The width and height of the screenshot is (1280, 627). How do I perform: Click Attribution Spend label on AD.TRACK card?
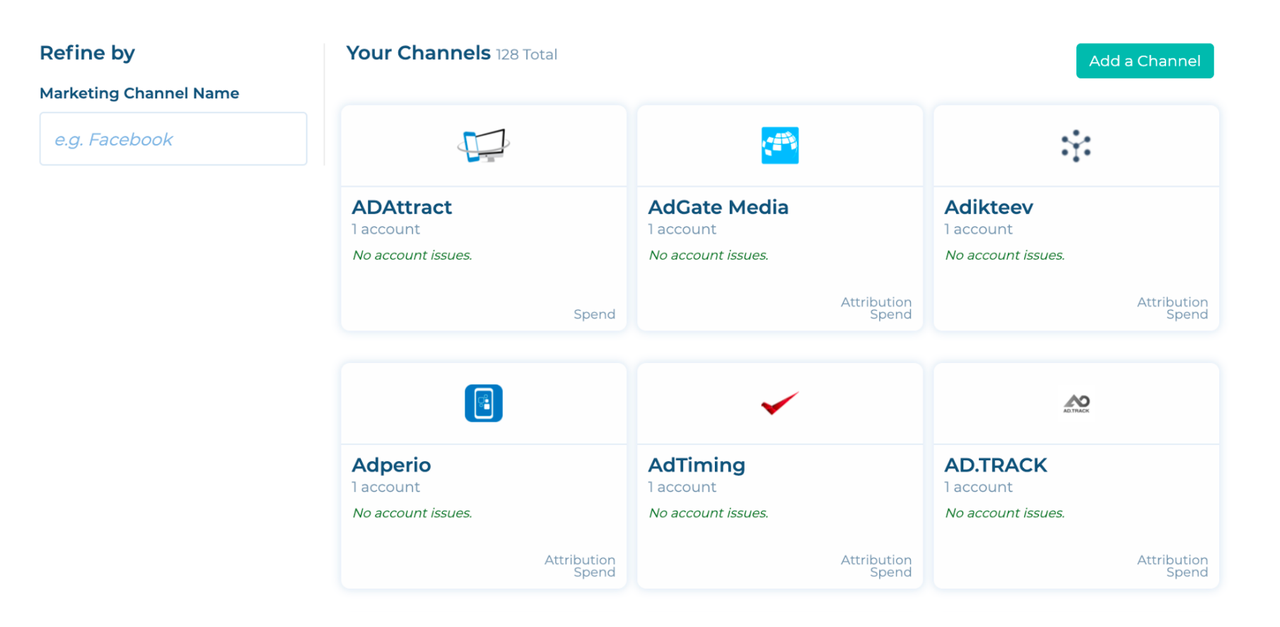(x=1172, y=566)
